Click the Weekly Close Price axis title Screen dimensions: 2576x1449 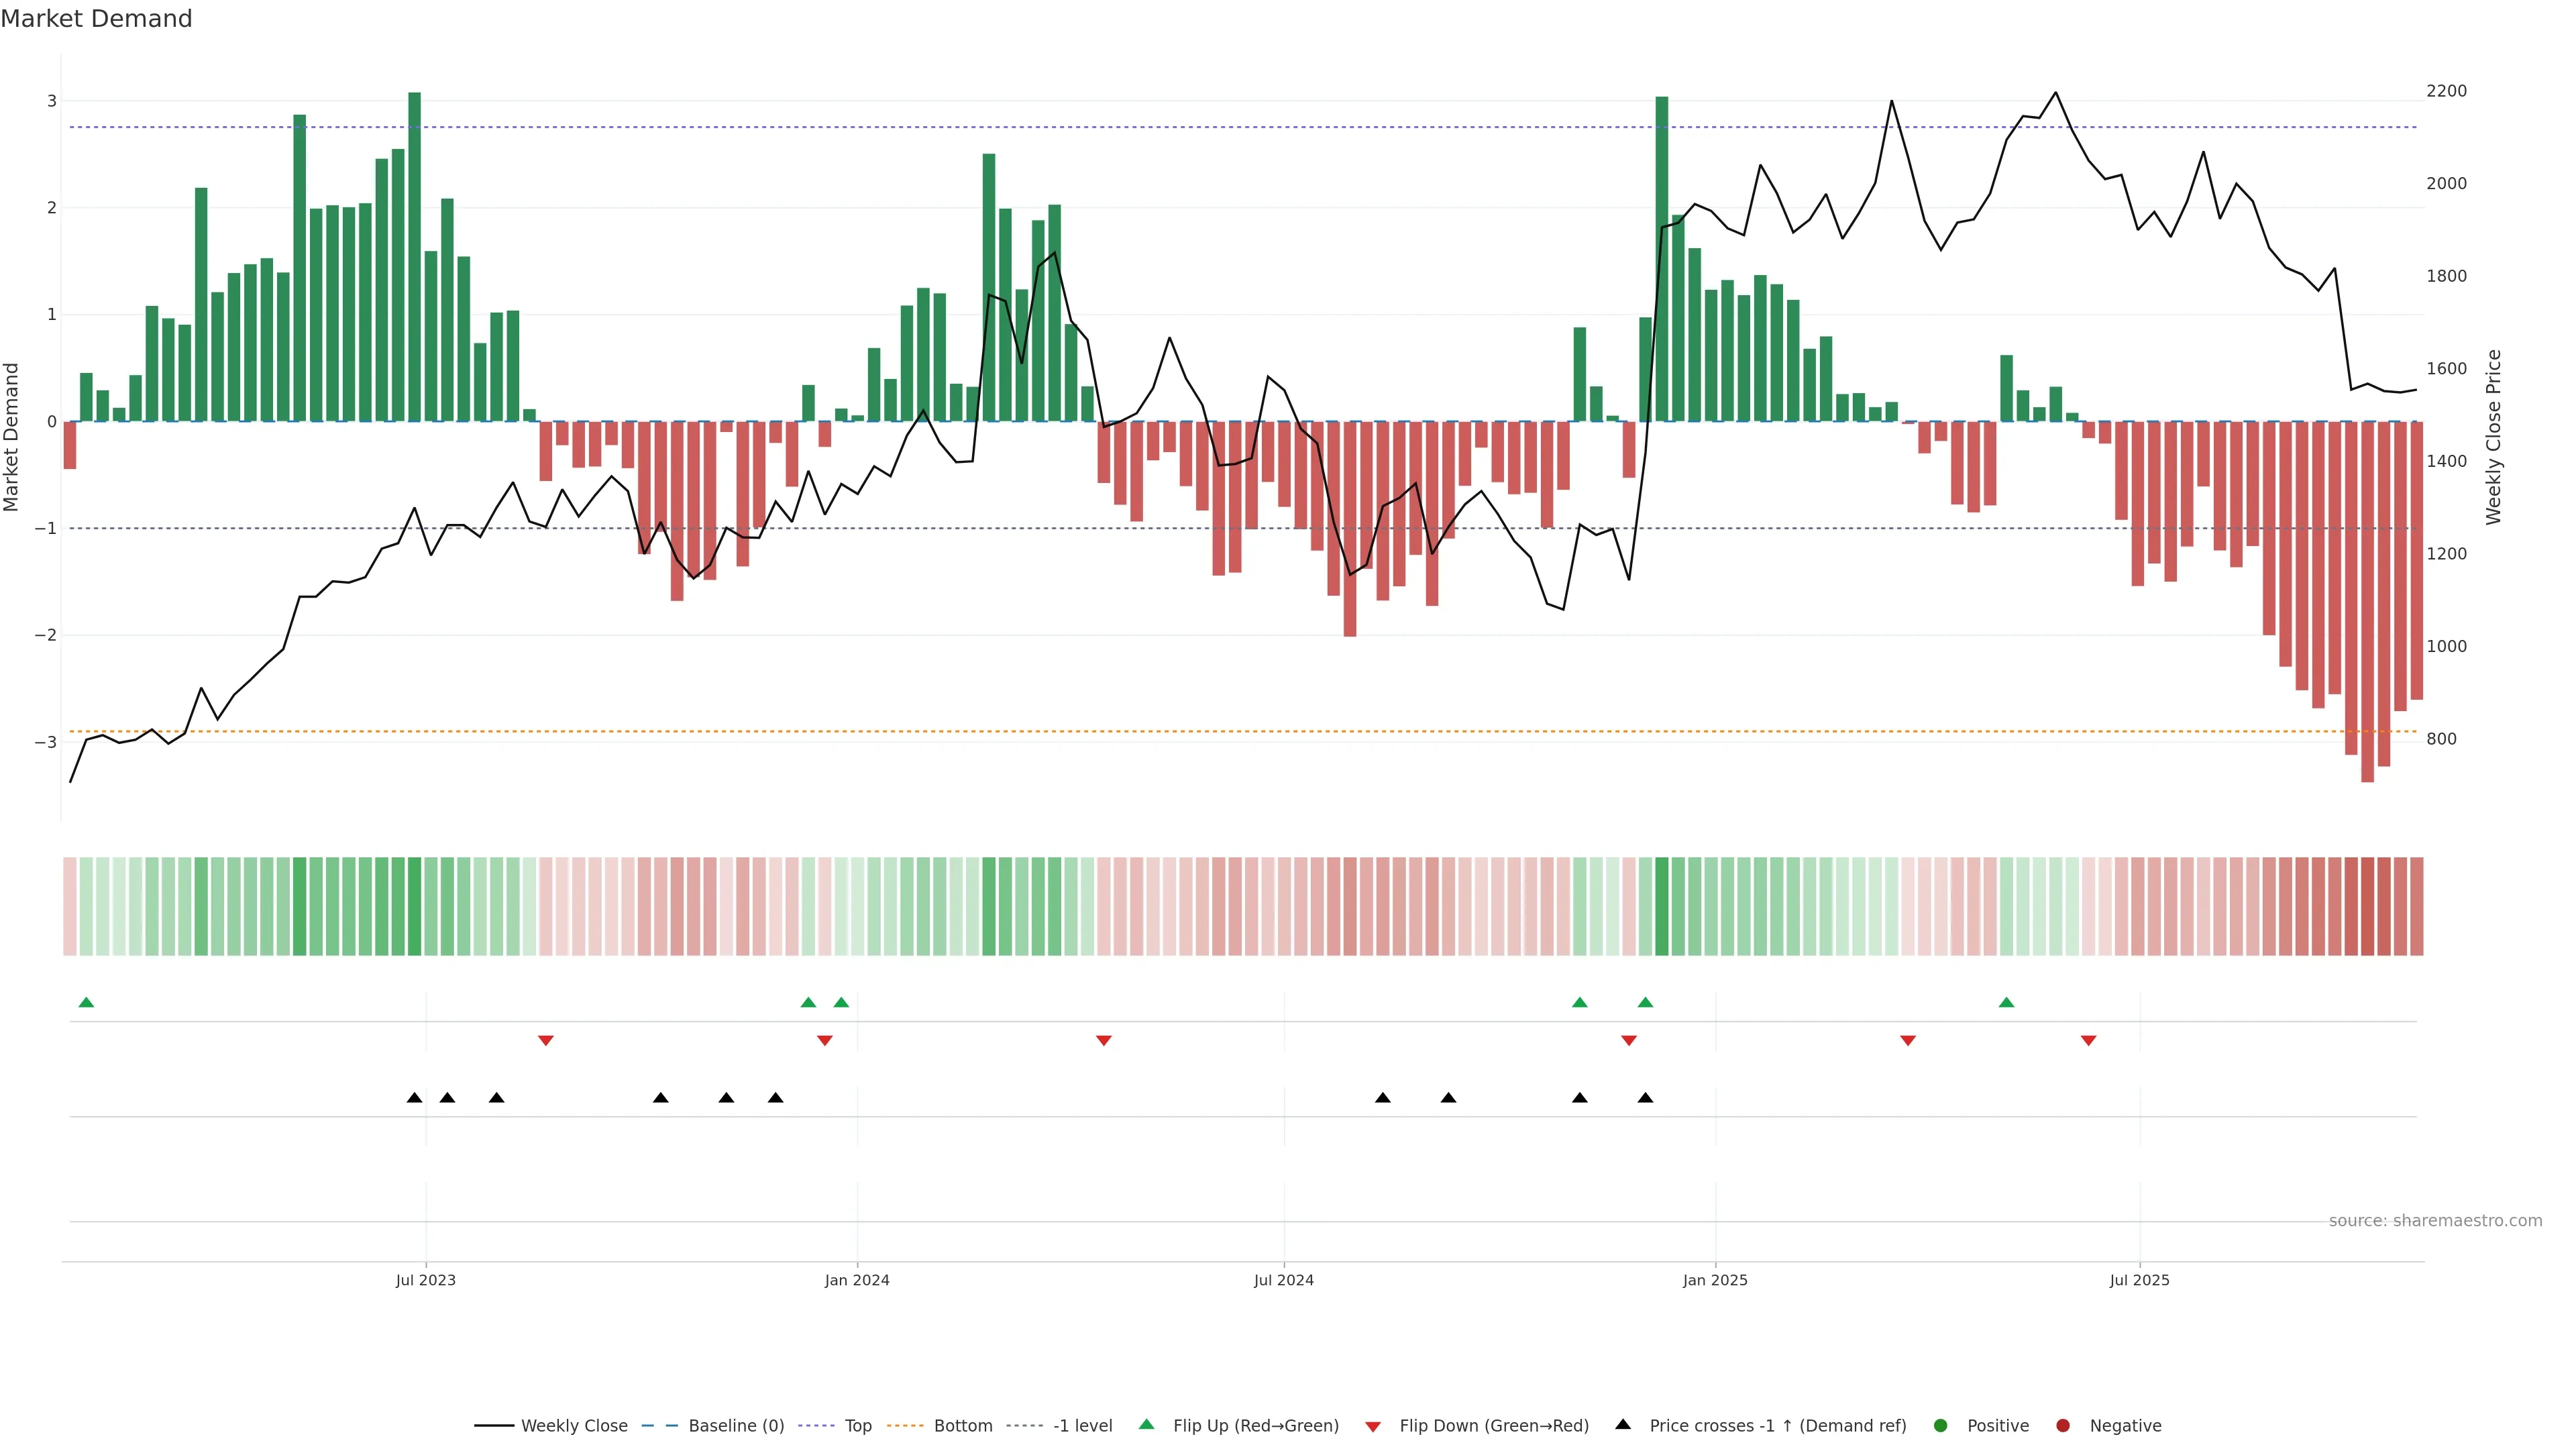tap(2493, 437)
